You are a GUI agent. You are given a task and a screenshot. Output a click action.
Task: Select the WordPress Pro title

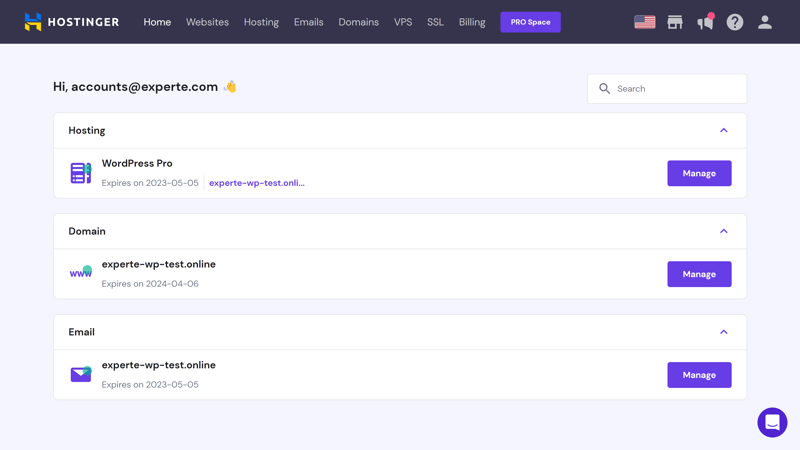tap(137, 163)
